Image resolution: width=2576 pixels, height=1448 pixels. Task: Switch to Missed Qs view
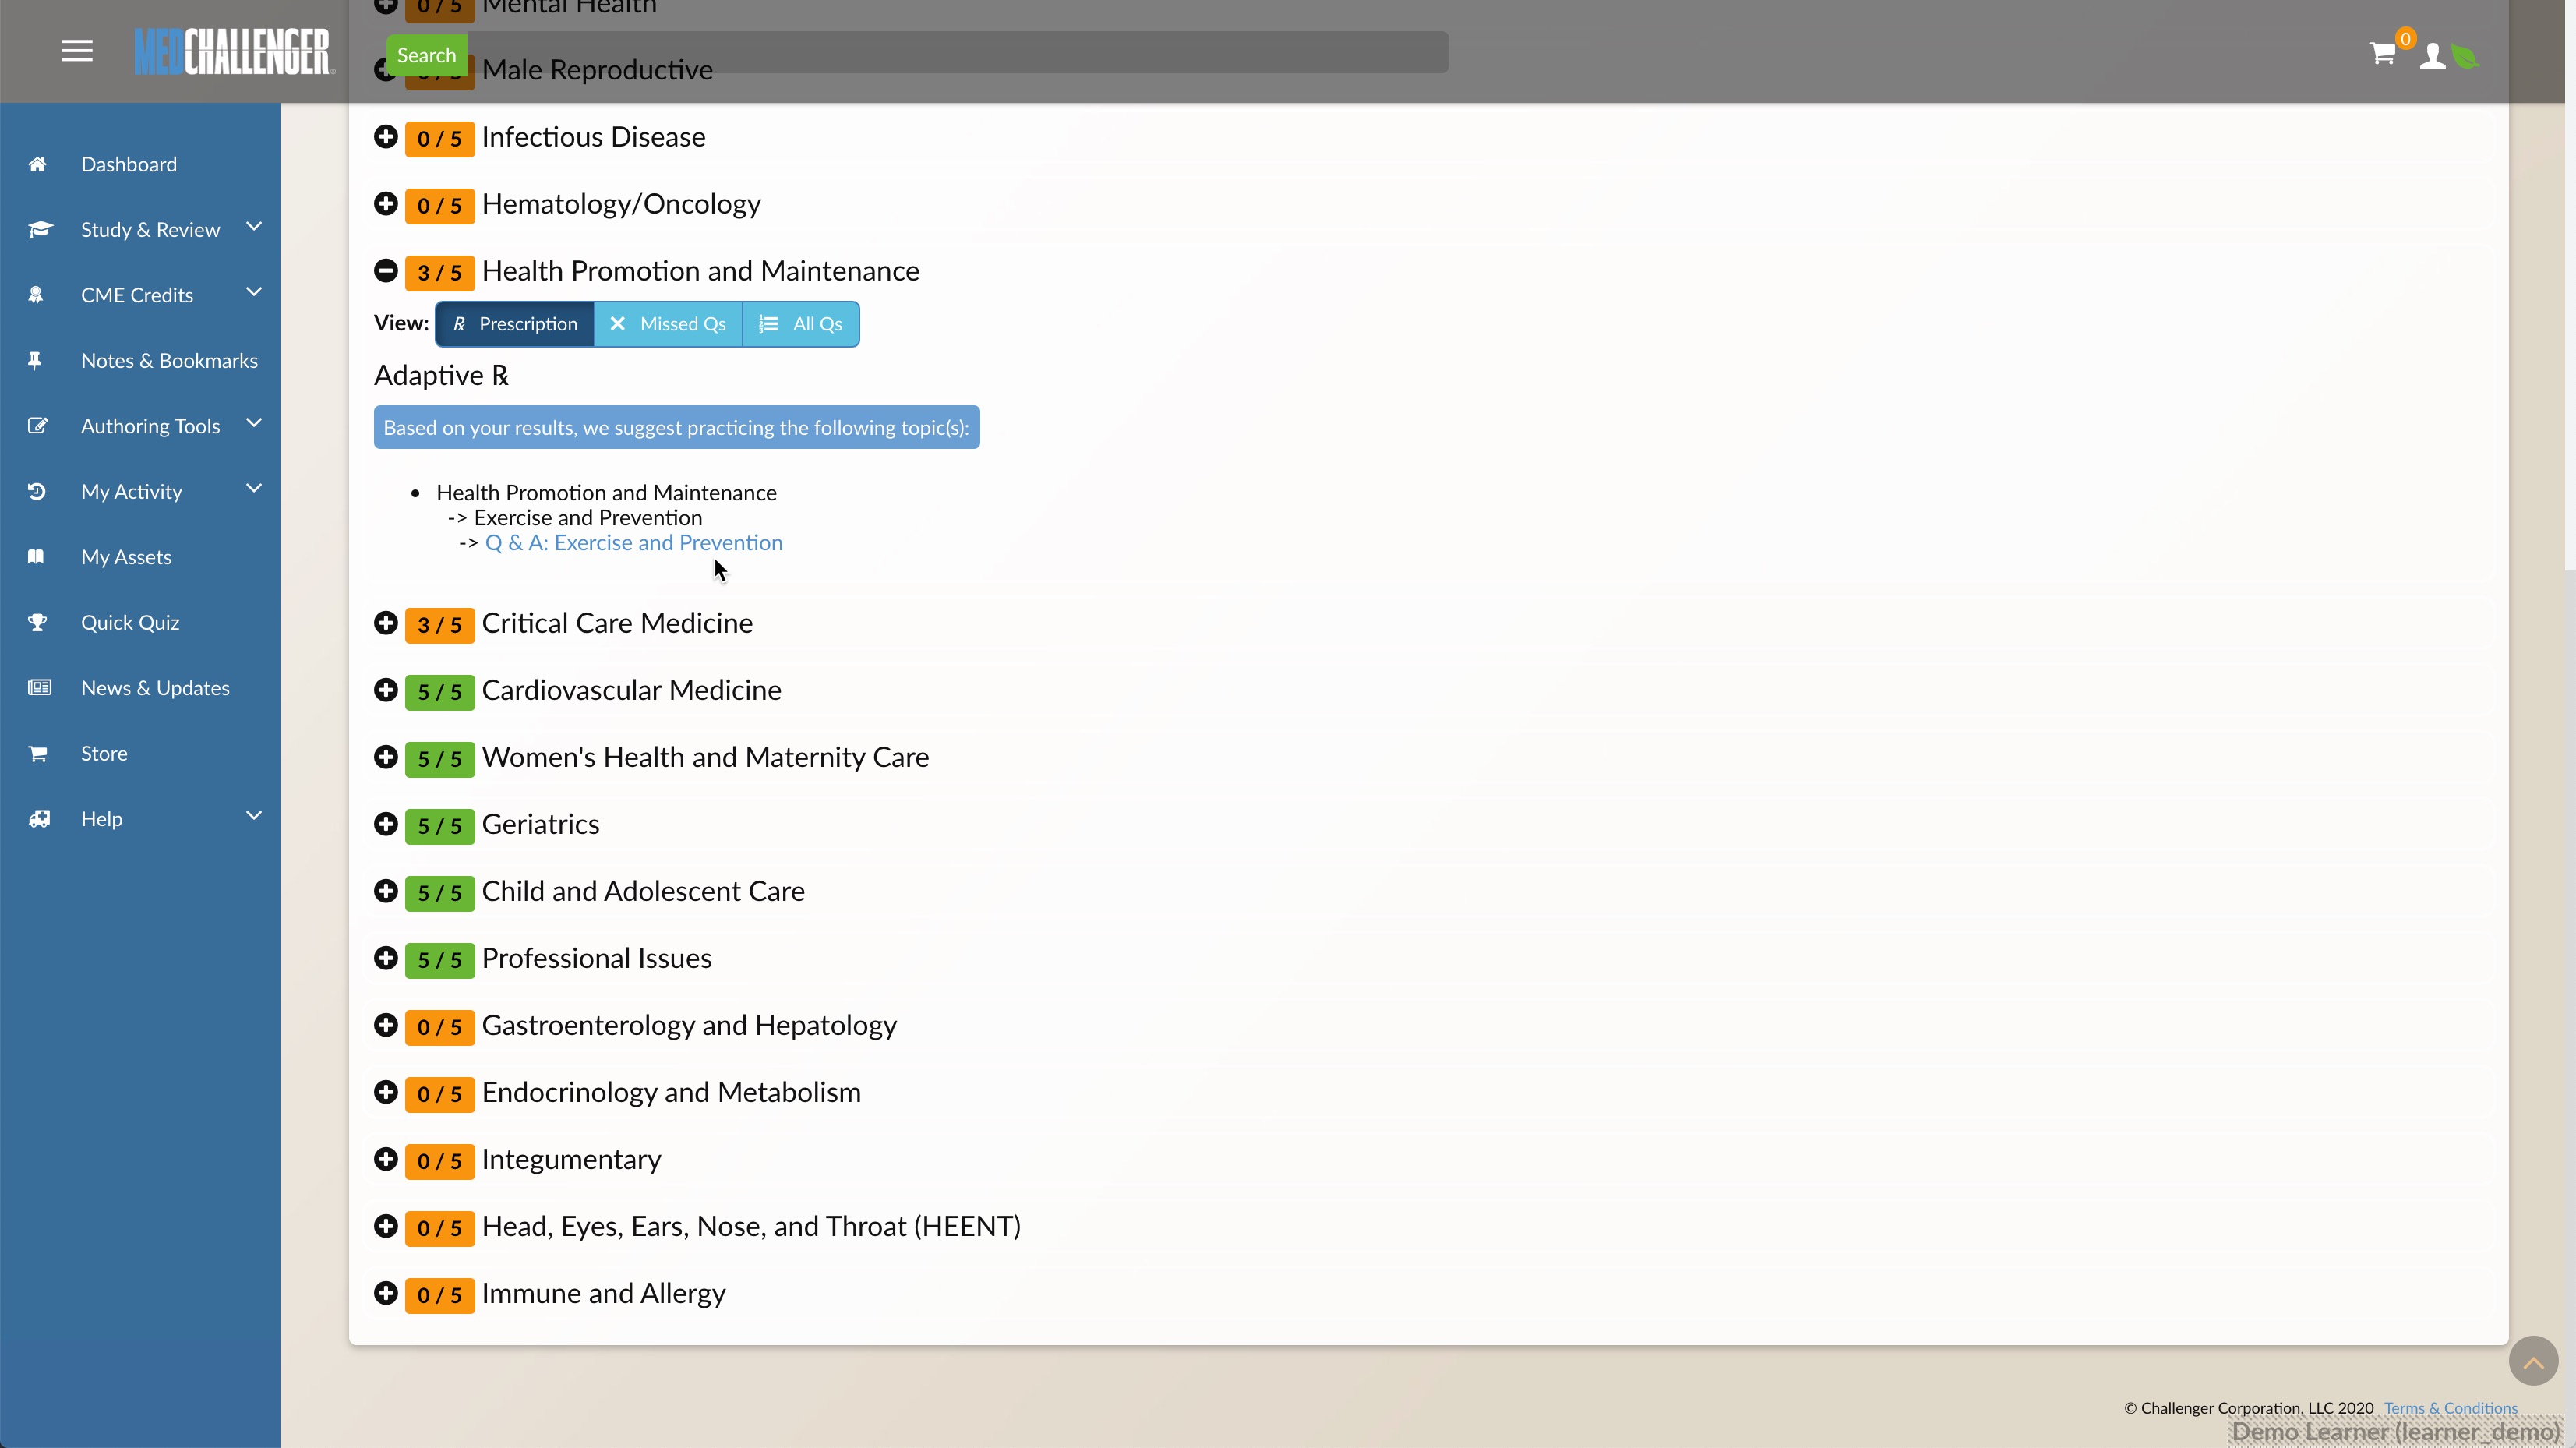668,324
